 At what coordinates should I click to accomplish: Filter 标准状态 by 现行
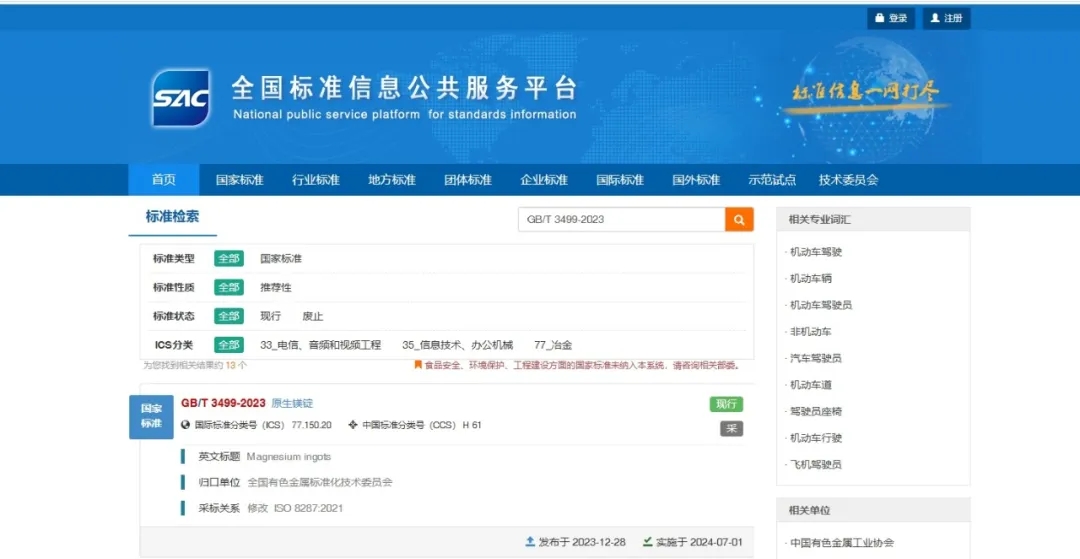click(270, 316)
